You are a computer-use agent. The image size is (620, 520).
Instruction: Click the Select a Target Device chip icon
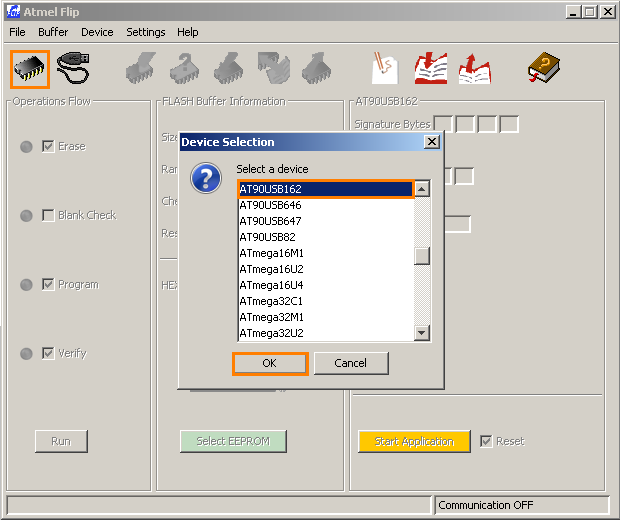[30, 69]
